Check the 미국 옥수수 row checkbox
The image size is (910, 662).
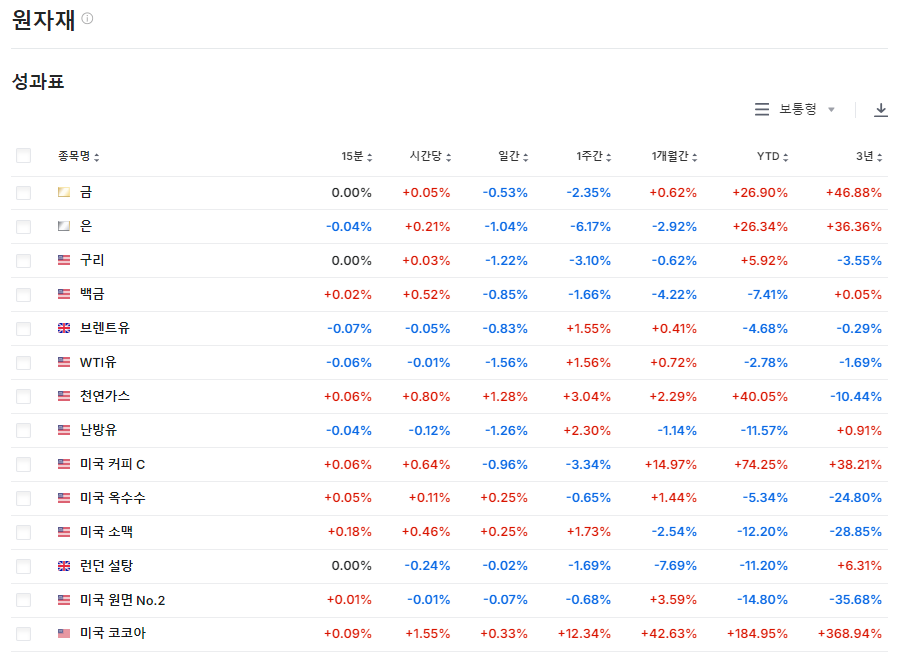[x=23, y=498]
